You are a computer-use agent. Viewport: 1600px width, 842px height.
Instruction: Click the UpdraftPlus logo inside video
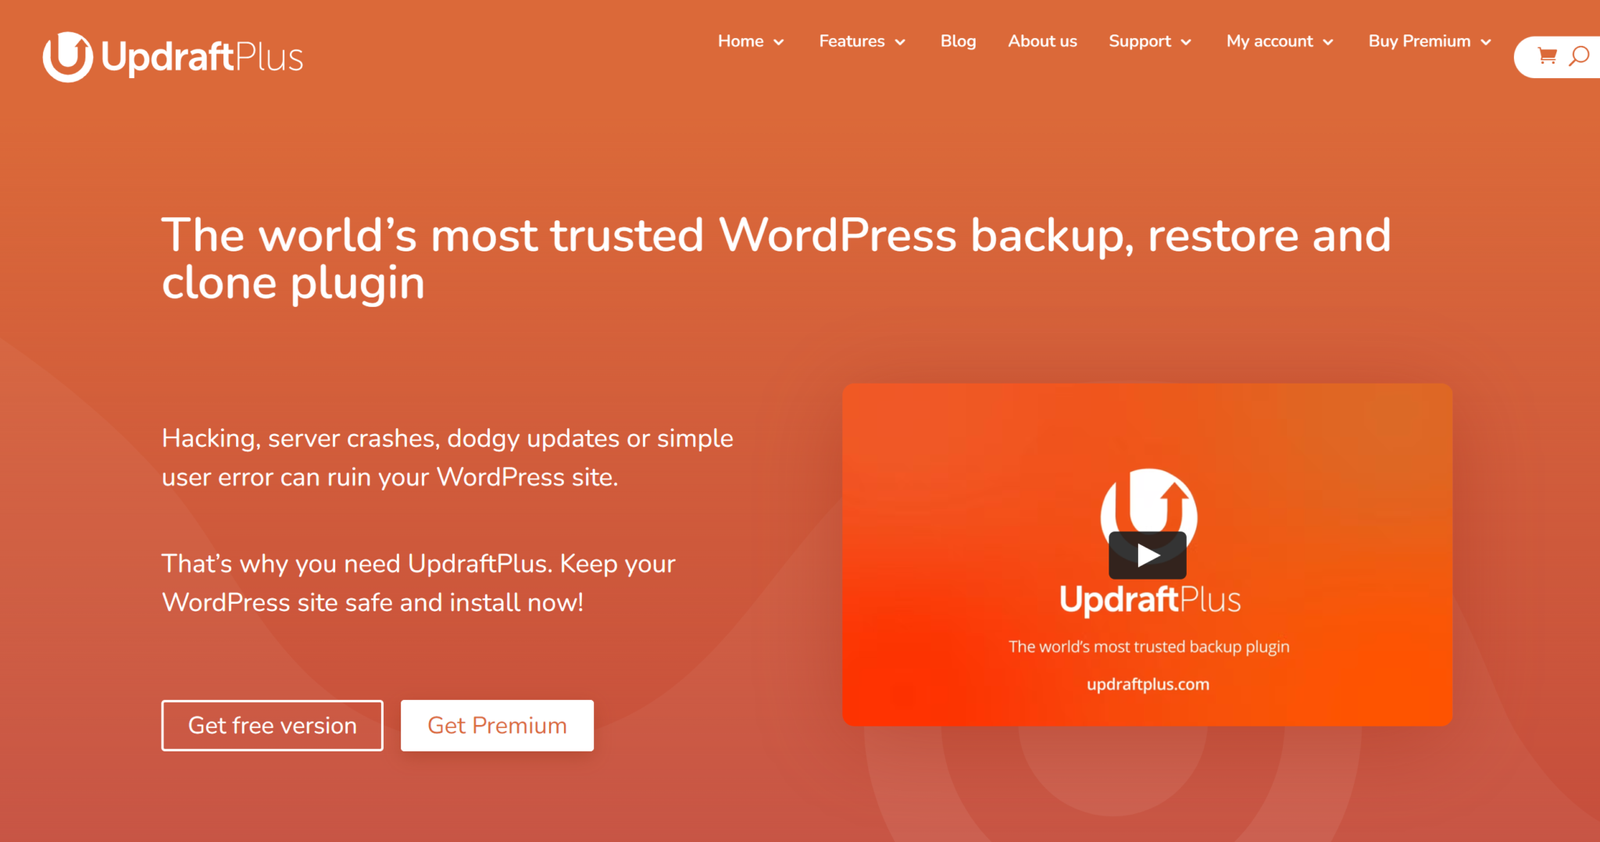1149,541
